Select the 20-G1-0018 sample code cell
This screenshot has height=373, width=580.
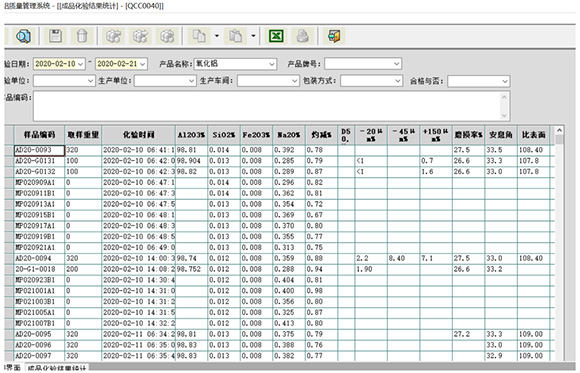(x=39, y=269)
